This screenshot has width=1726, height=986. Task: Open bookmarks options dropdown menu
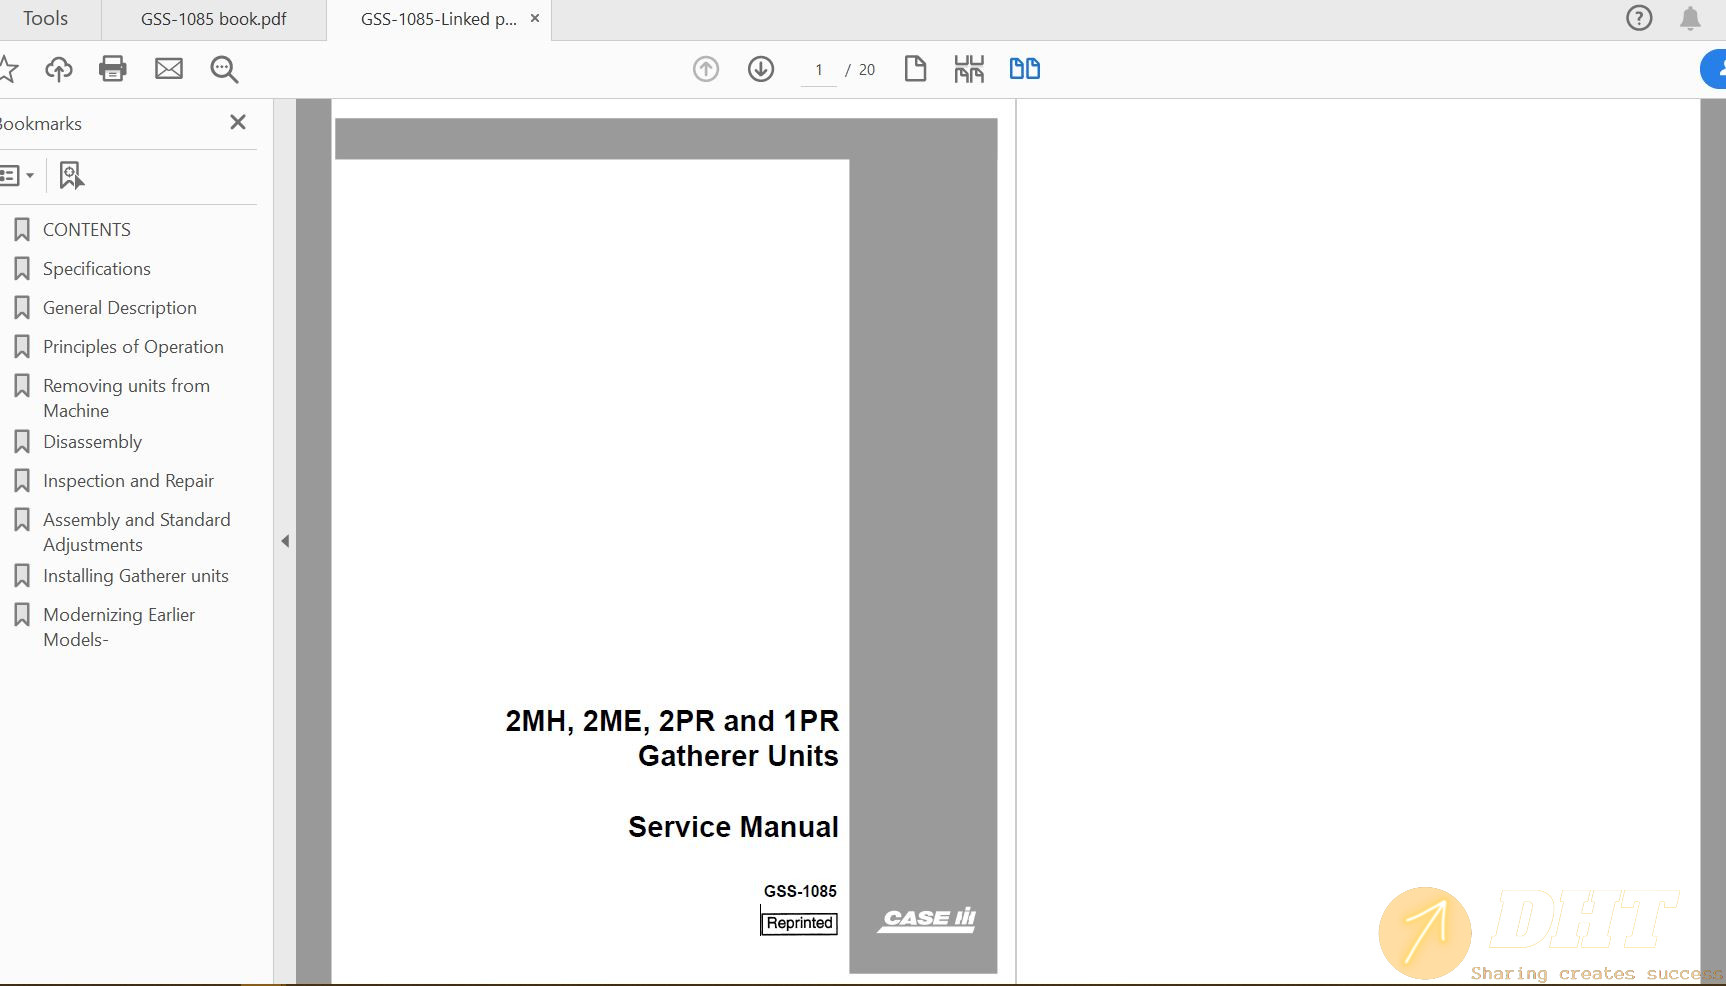click(x=17, y=176)
